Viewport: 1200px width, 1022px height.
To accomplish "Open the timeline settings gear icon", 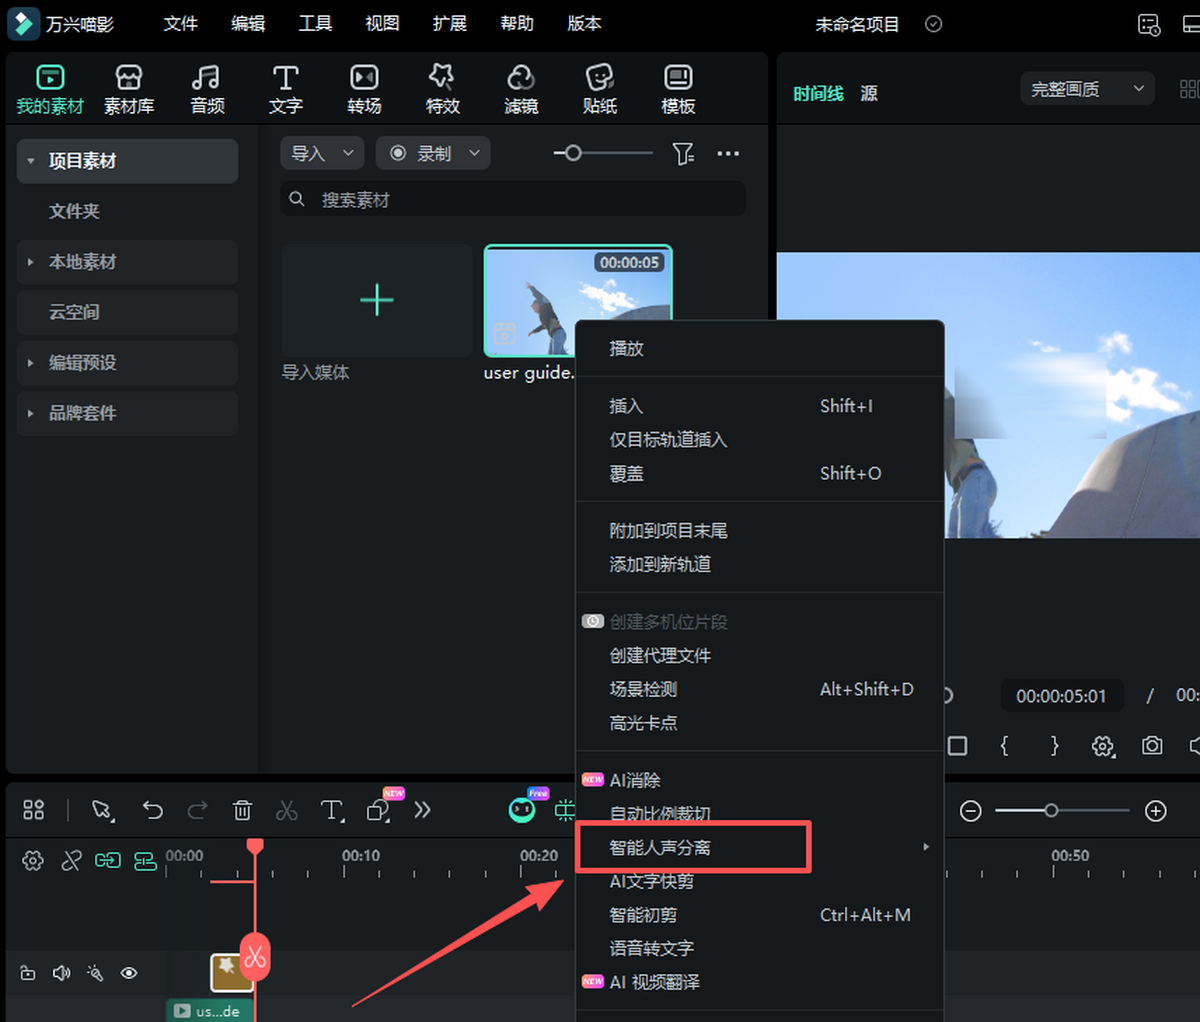I will tap(32, 860).
